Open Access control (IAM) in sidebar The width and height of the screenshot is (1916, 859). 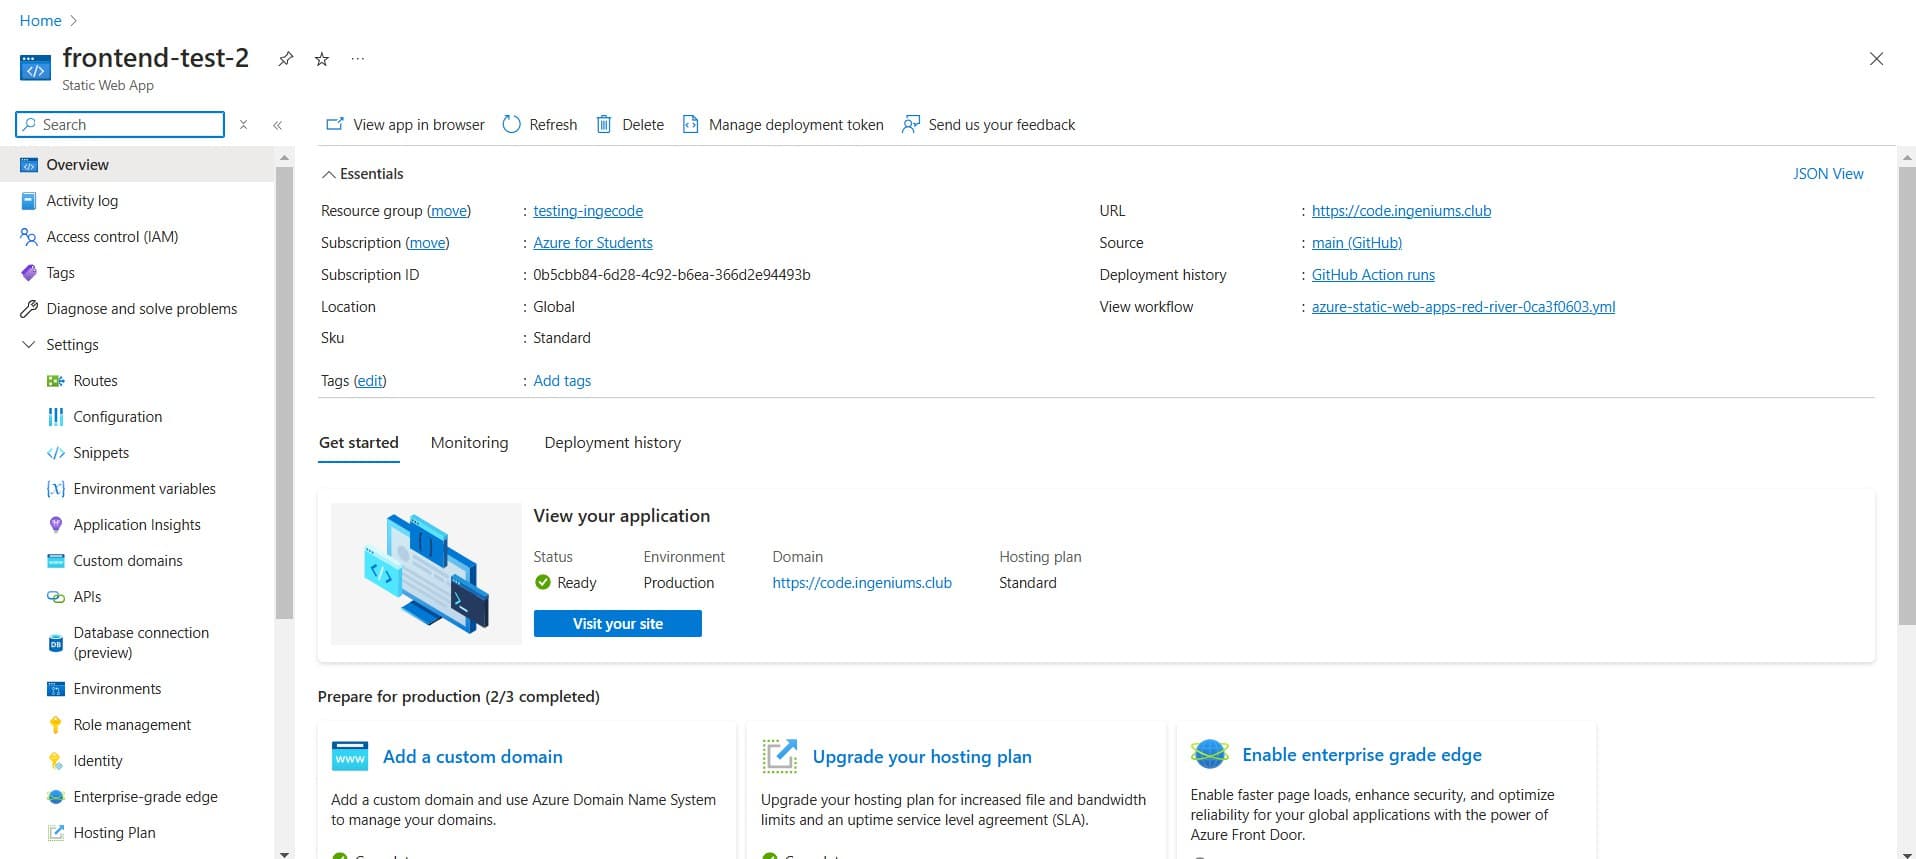(x=112, y=237)
